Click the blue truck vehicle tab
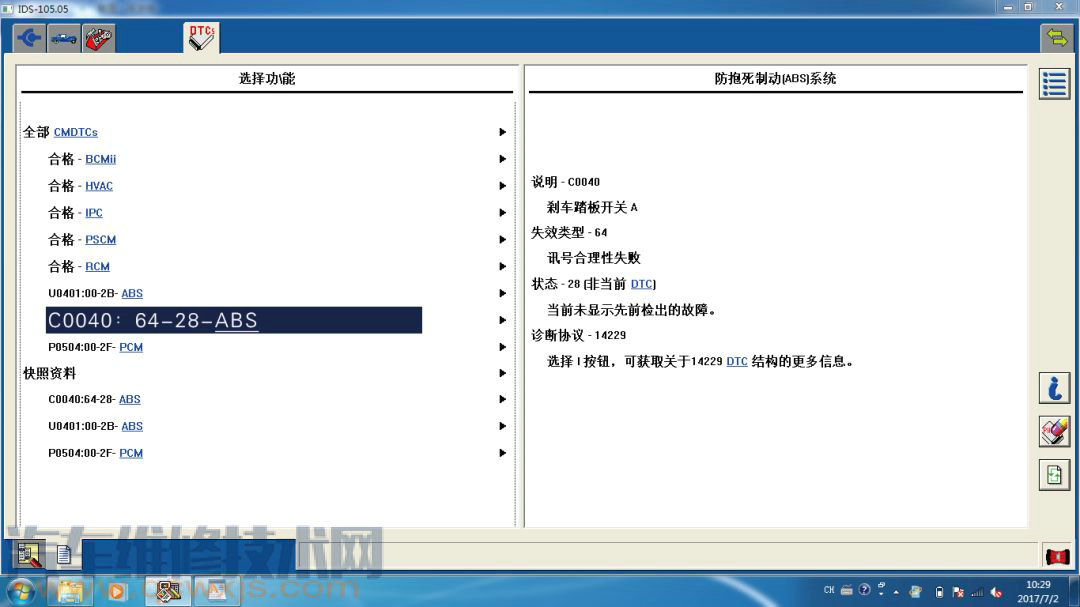The width and height of the screenshot is (1080, 607). click(64, 38)
